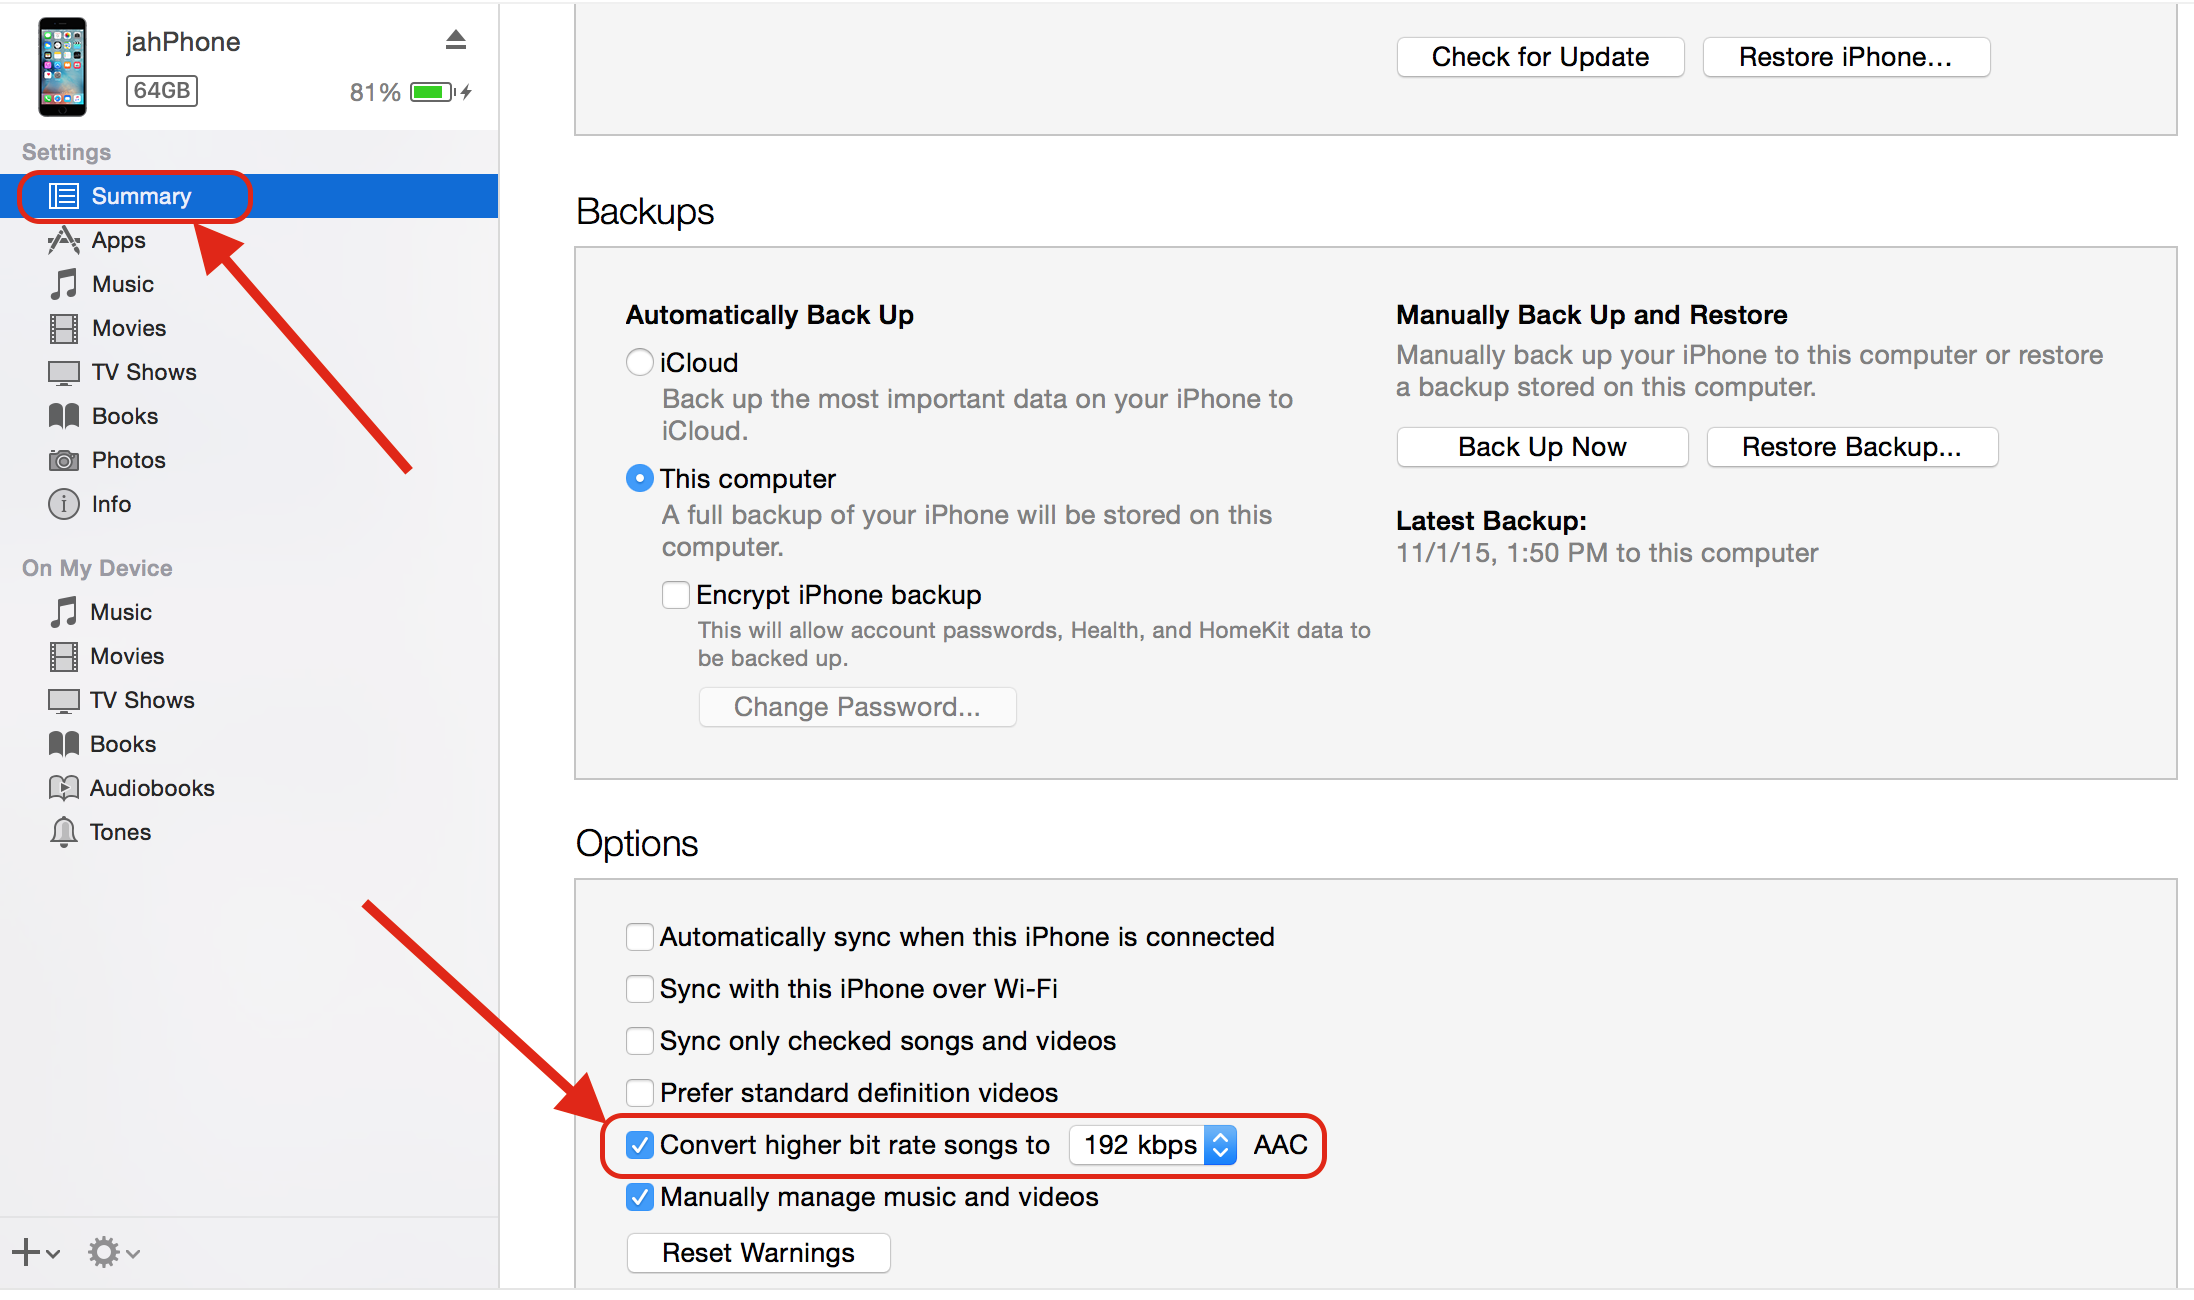Open the Apps icon in Settings sidebar

point(64,240)
